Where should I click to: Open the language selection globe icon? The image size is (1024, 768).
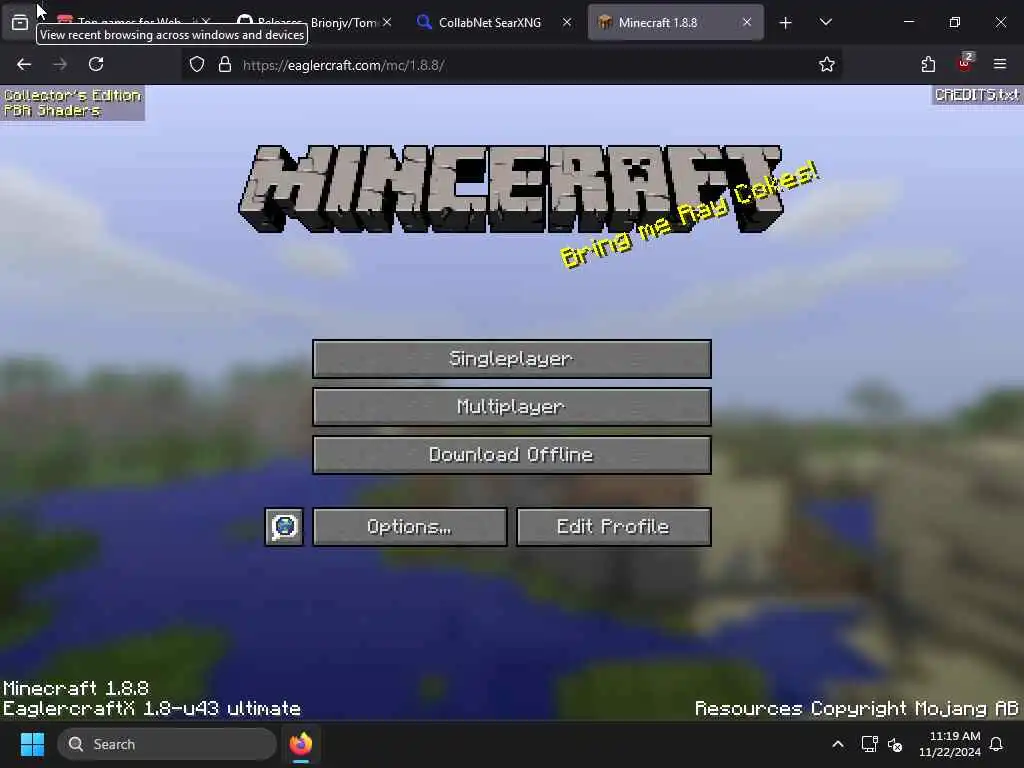[284, 526]
